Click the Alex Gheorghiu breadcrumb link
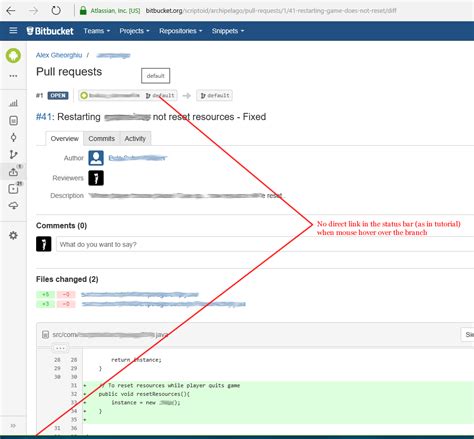 click(x=59, y=55)
